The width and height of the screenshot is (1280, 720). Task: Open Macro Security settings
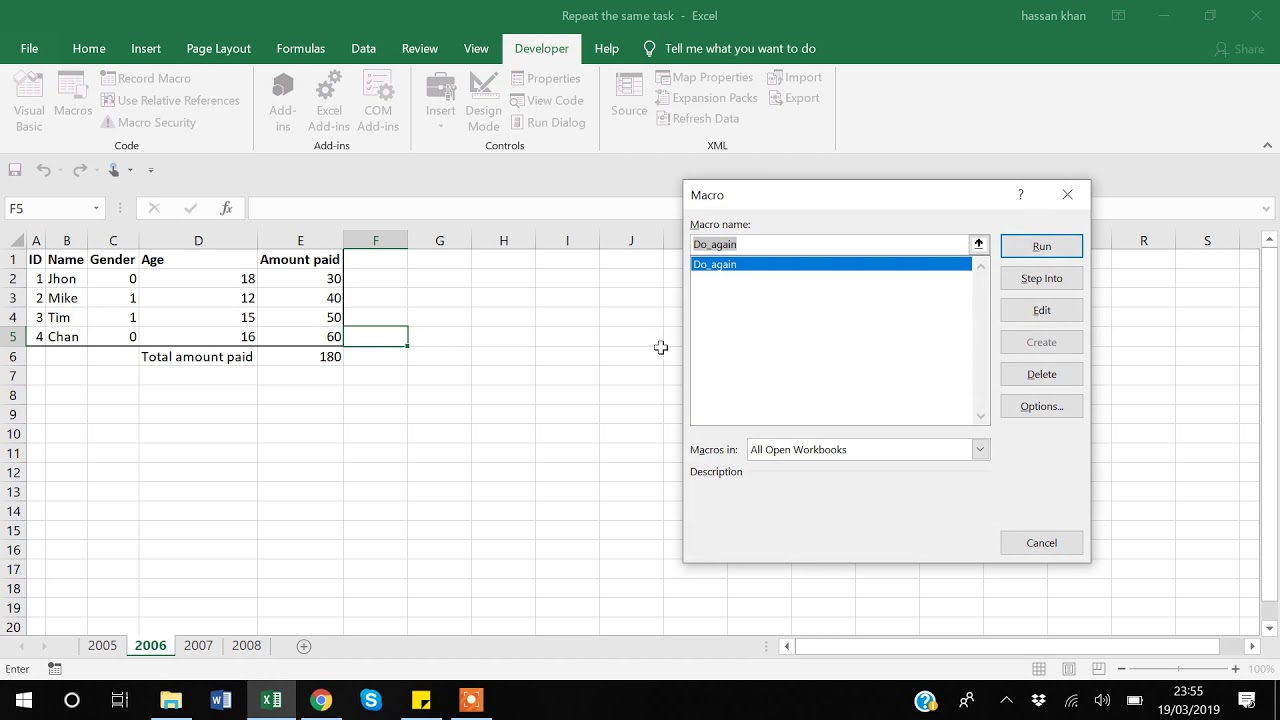point(148,122)
